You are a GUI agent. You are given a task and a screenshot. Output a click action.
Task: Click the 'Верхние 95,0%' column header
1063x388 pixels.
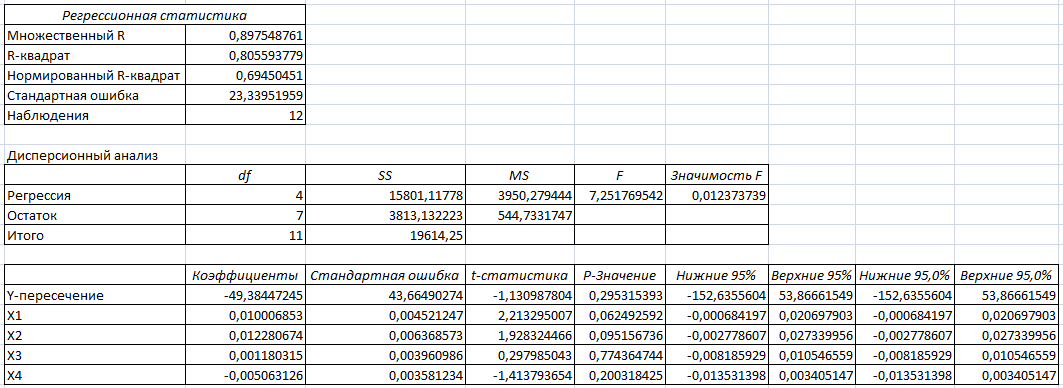[x=1006, y=275]
